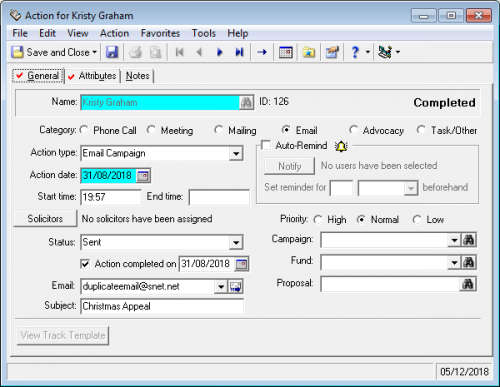Expand Help icon dropdown arrow
Screen dimensions: 500x387
point(368,52)
